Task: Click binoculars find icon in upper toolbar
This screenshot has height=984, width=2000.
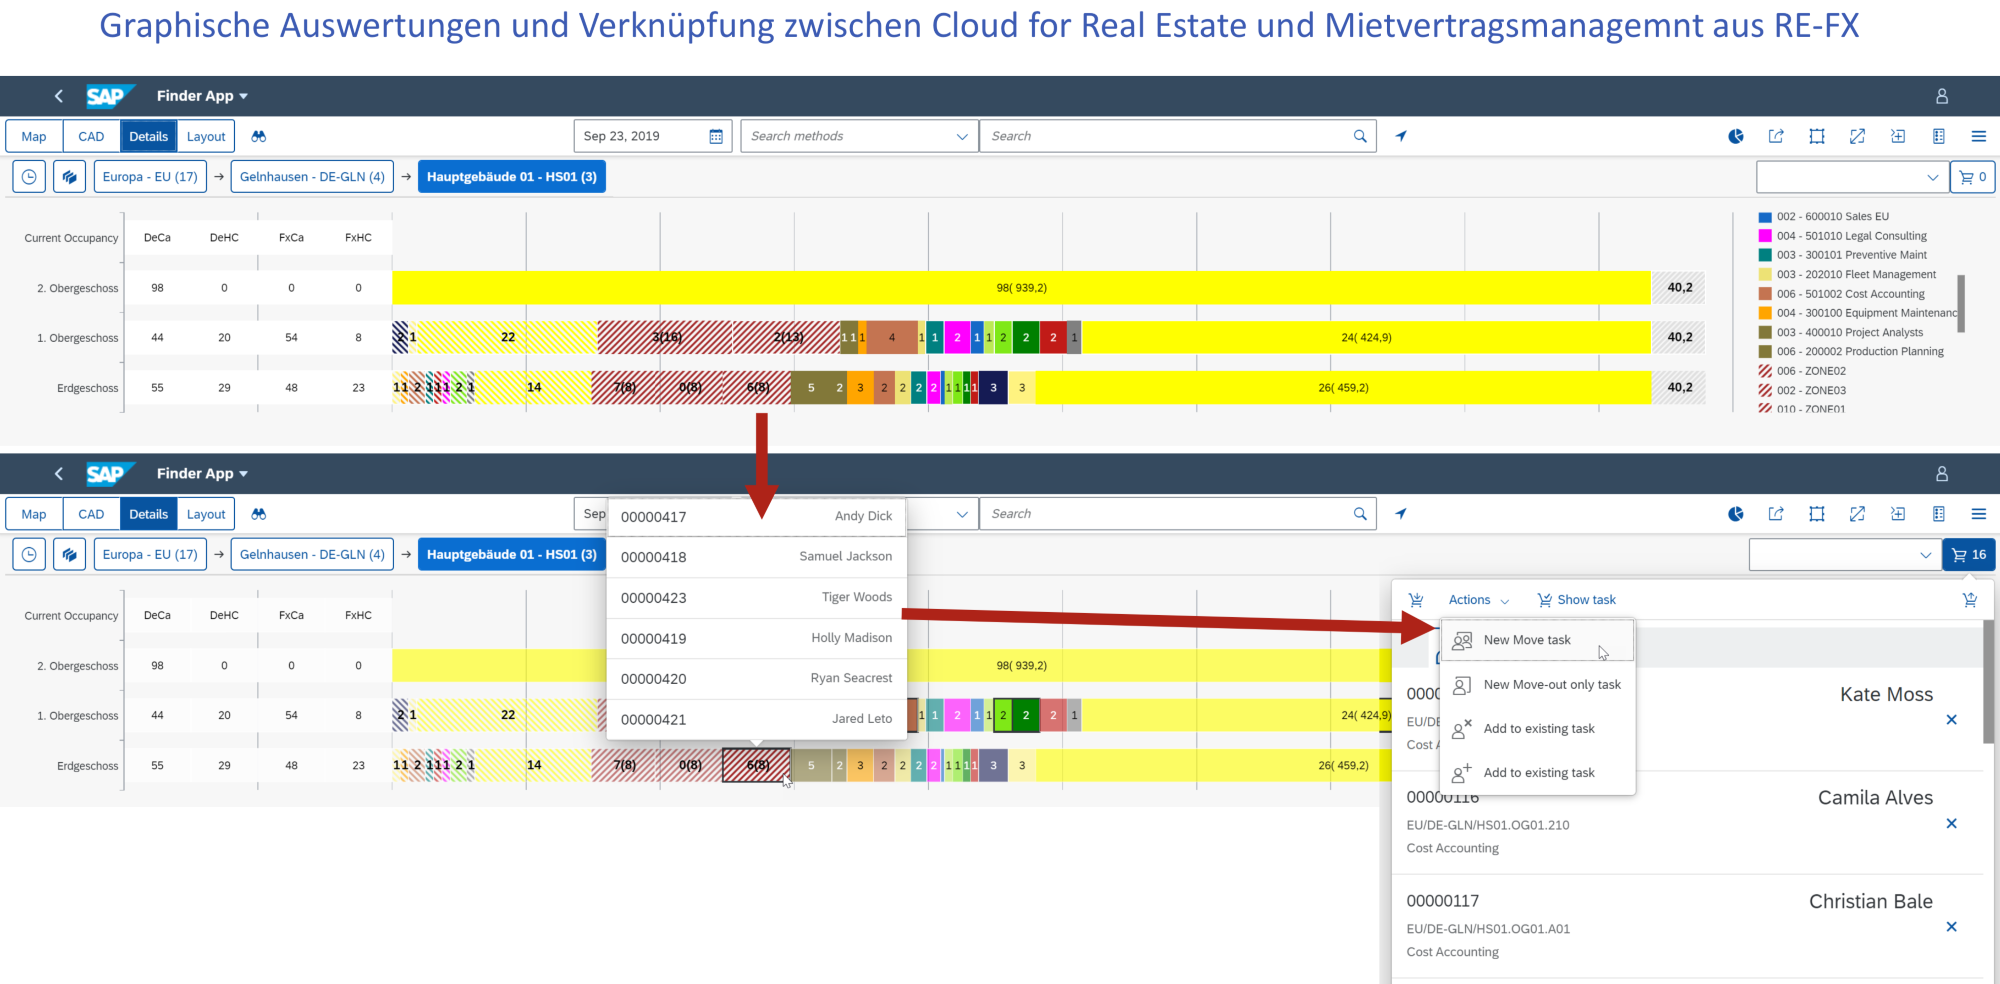Action: [259, 136]
